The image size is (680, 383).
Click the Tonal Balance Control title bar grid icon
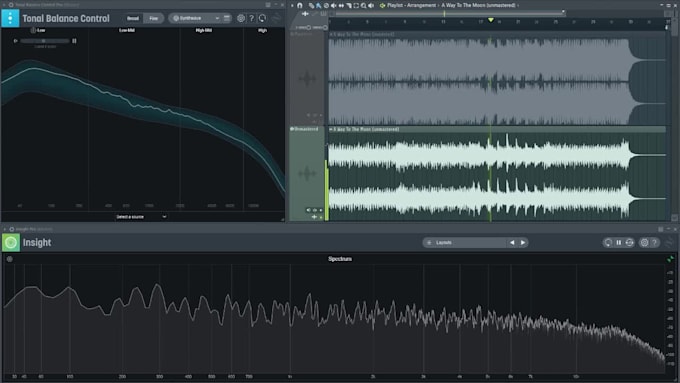[268, 5]
